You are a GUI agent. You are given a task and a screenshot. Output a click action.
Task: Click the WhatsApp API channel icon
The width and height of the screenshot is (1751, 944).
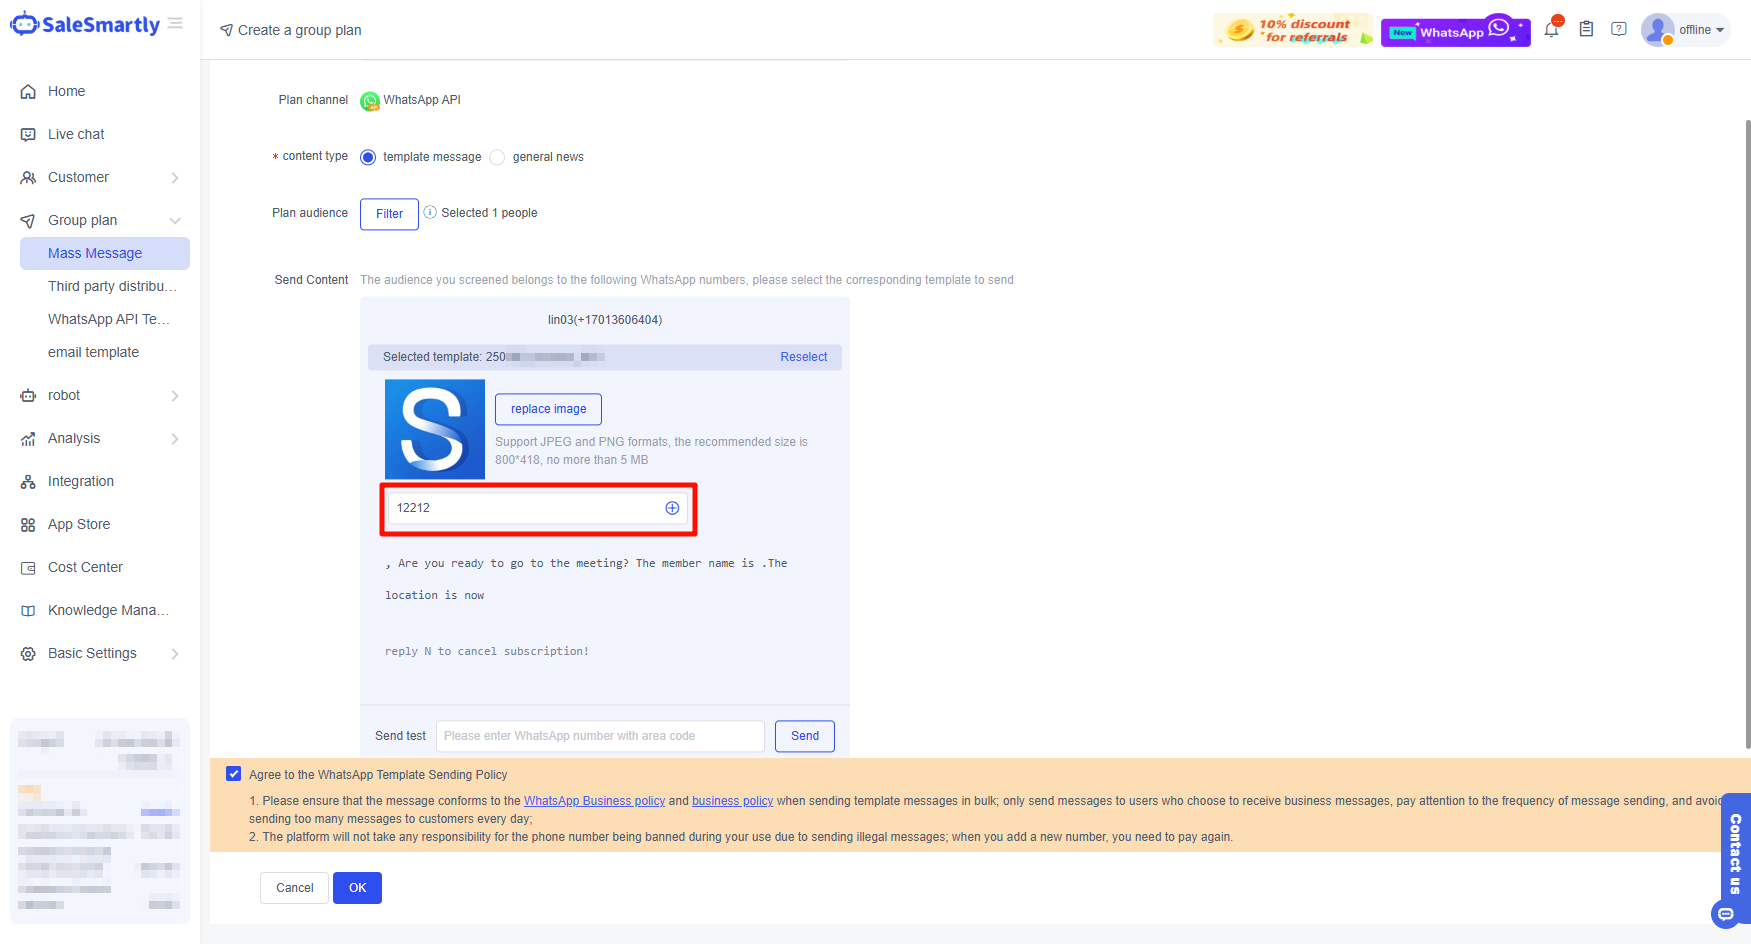370,101
